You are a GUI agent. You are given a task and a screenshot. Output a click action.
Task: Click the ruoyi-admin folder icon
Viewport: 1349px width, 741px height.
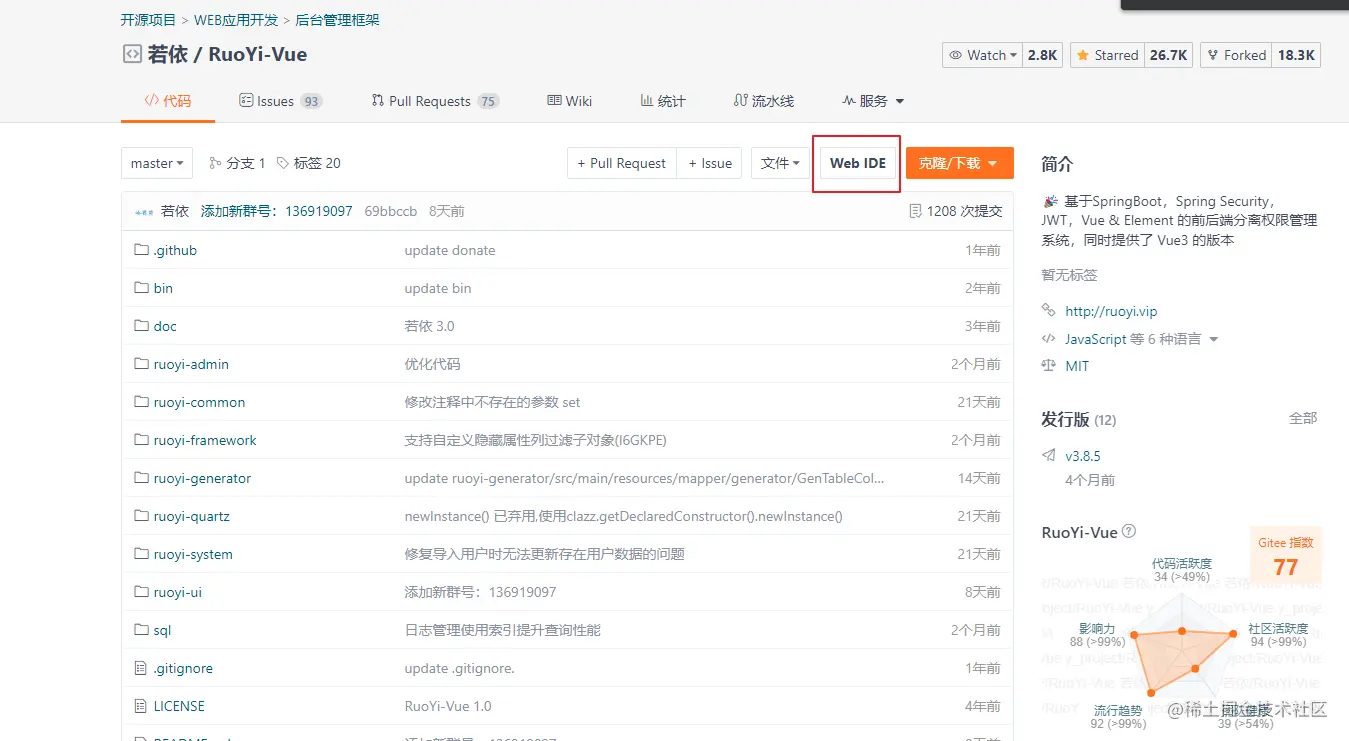(x=141, y=364)
